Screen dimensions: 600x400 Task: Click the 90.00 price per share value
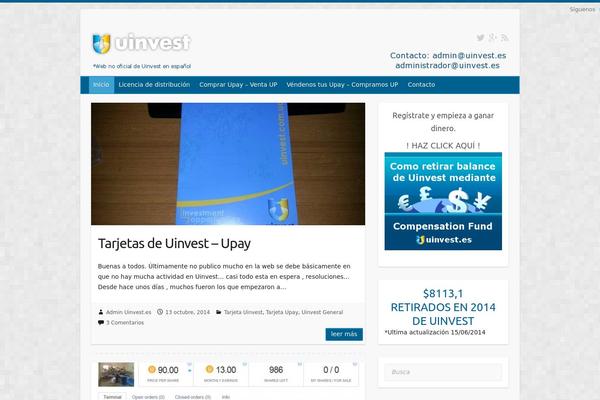(168, 370)
